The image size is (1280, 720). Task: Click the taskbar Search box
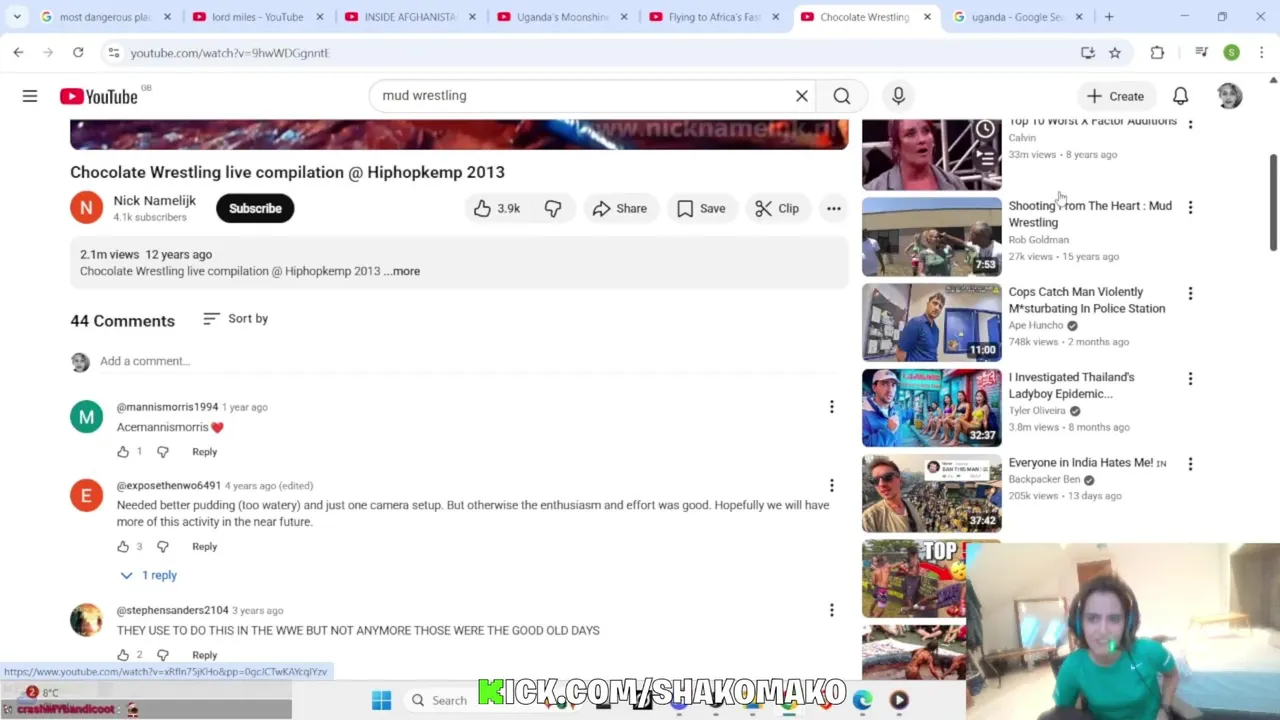[x=440, y=700]
